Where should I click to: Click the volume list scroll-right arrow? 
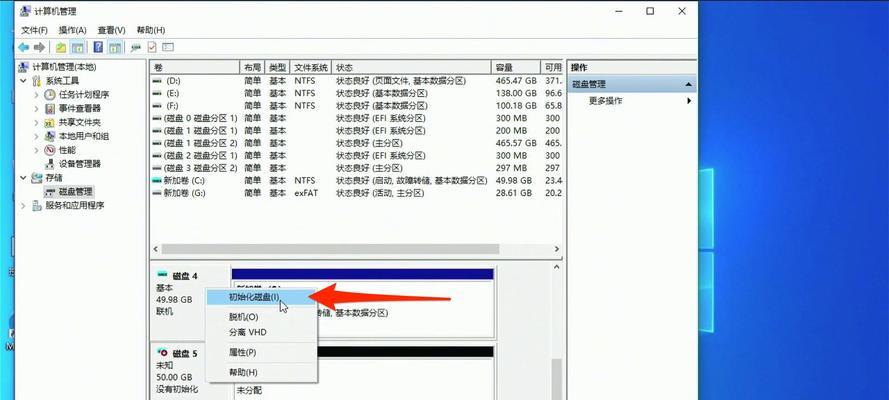point(557,249)
